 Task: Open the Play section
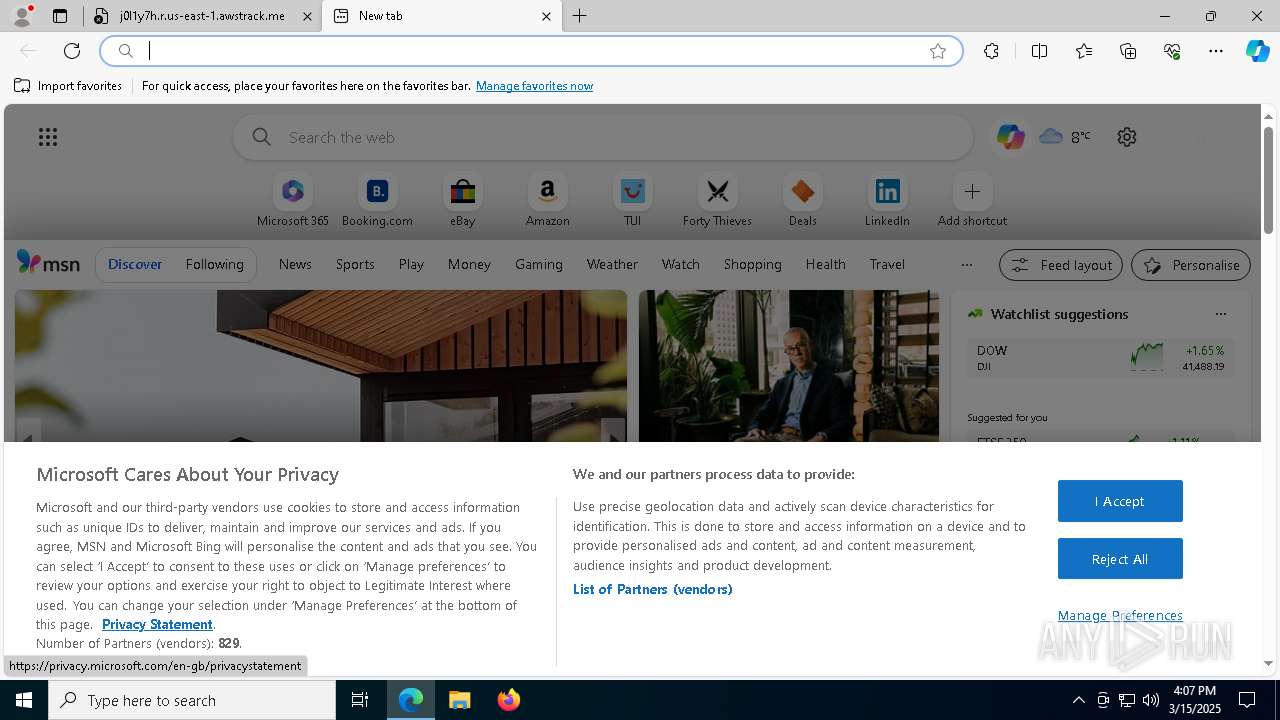(x=411, y=264)
